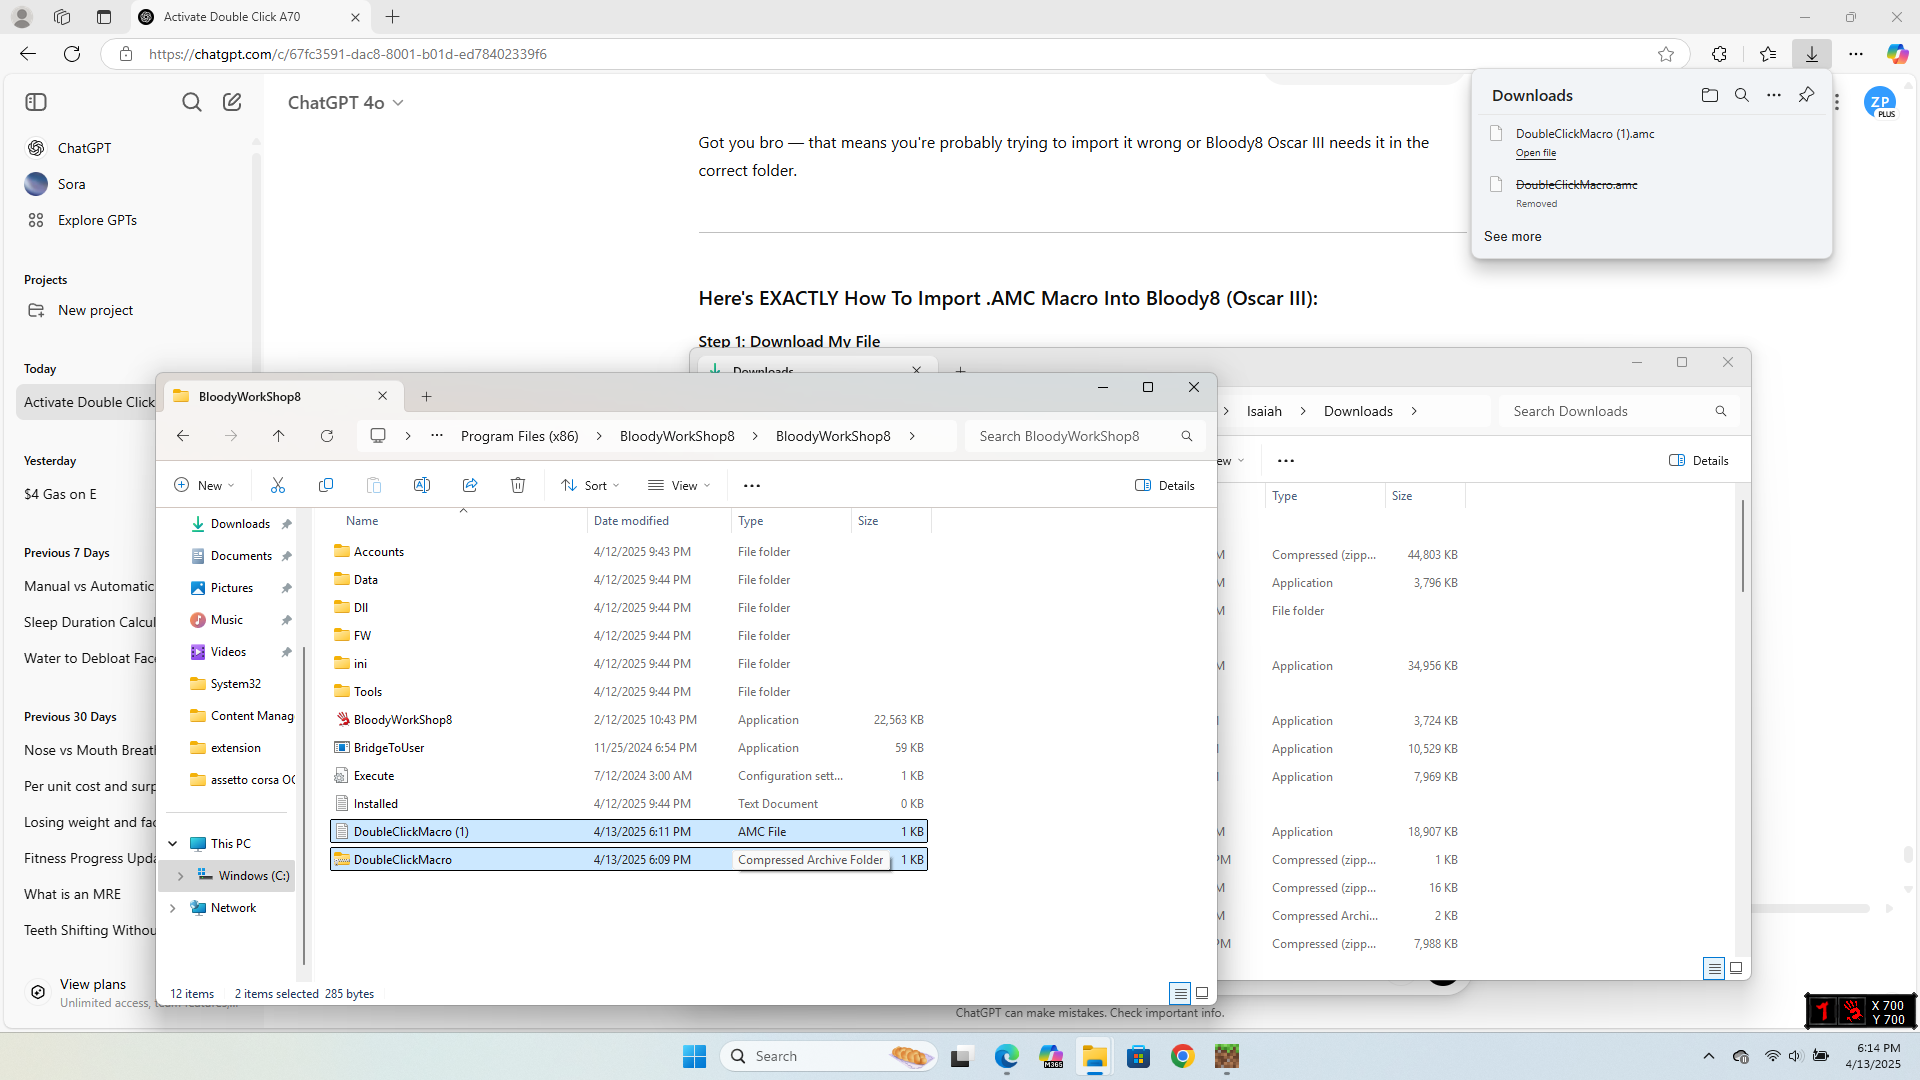
Task: Click the Delete trash icon in Explorer
Action: pos(518,485)
